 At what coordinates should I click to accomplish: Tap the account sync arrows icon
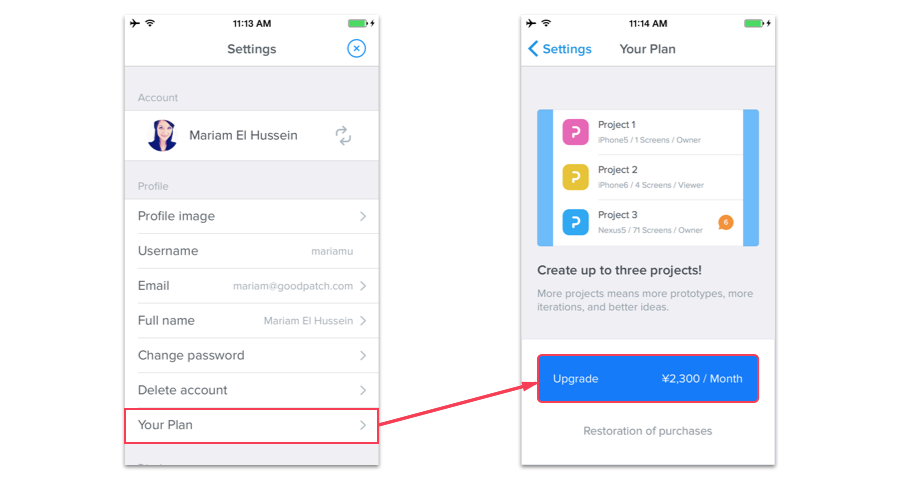coord(343,136)
